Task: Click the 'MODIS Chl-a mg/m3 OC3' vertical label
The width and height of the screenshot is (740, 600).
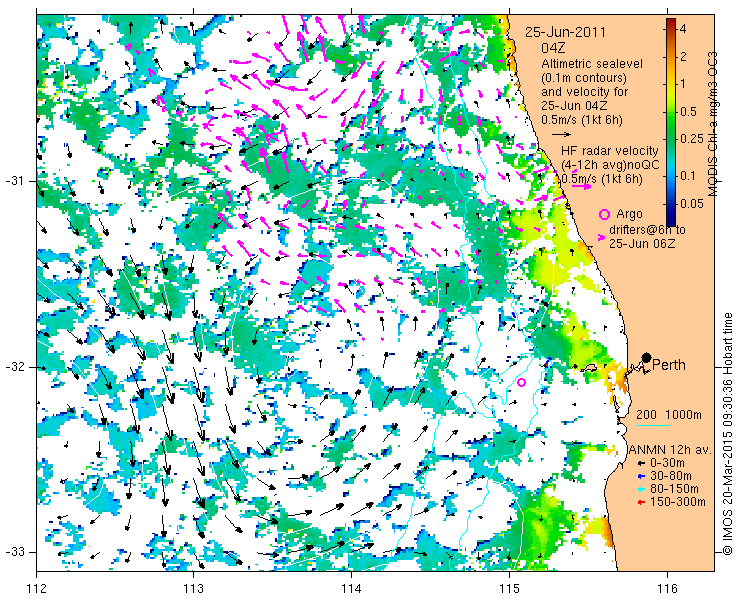Action: coord(713,124)
